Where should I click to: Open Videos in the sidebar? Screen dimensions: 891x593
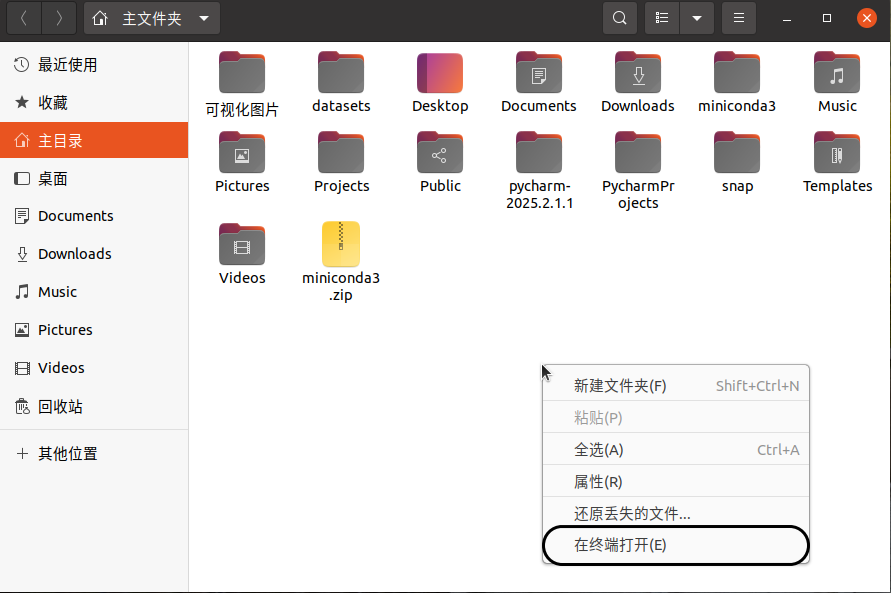(x=94, y=368)
